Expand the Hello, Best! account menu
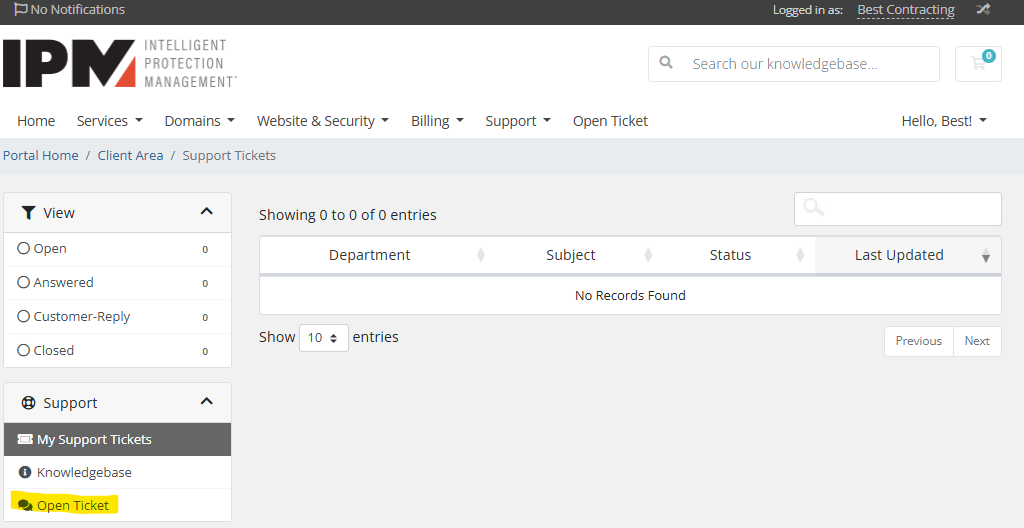The width and height of the screenshot is (1024, 528). (943, 121)
